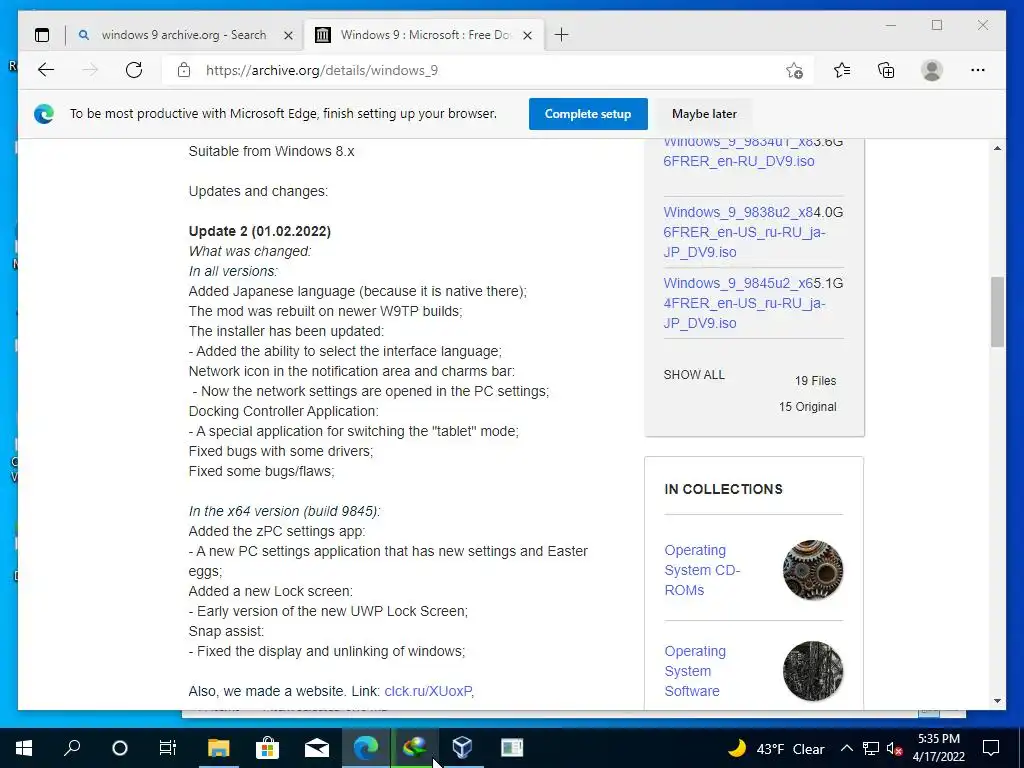Show hidden system tray icons chevron
This screenshot has width=1024, height=768.
pos(846,748)
